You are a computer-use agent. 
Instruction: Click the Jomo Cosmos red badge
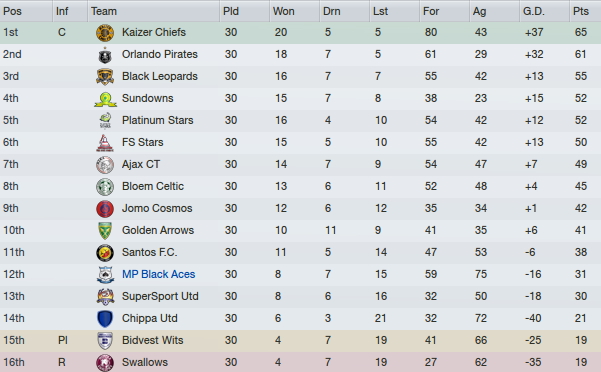[105, 209]
